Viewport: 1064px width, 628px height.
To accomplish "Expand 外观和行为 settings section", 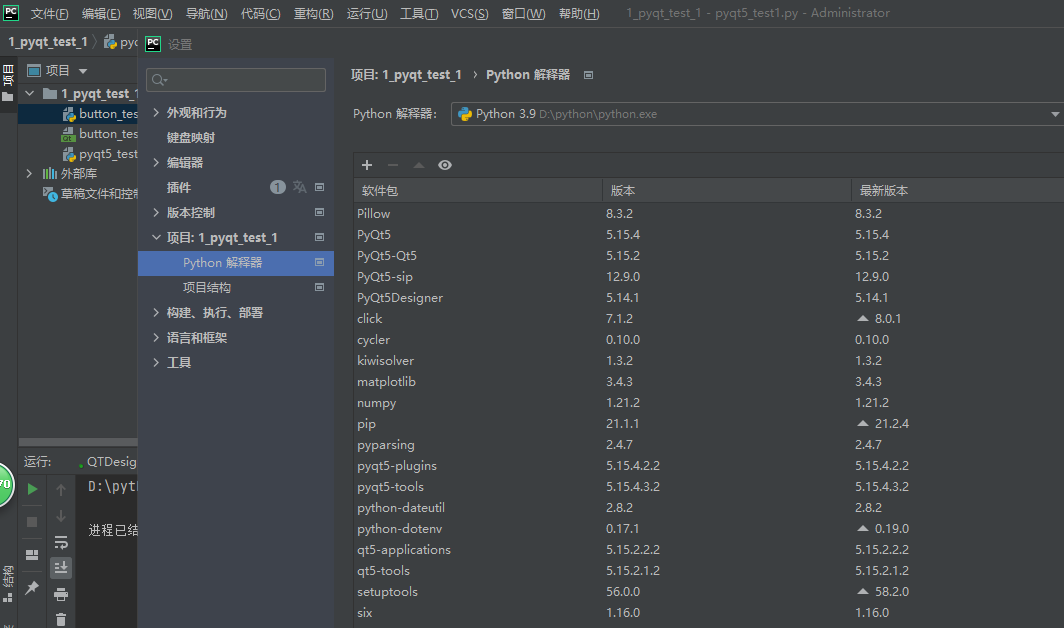I will point(156,113).
